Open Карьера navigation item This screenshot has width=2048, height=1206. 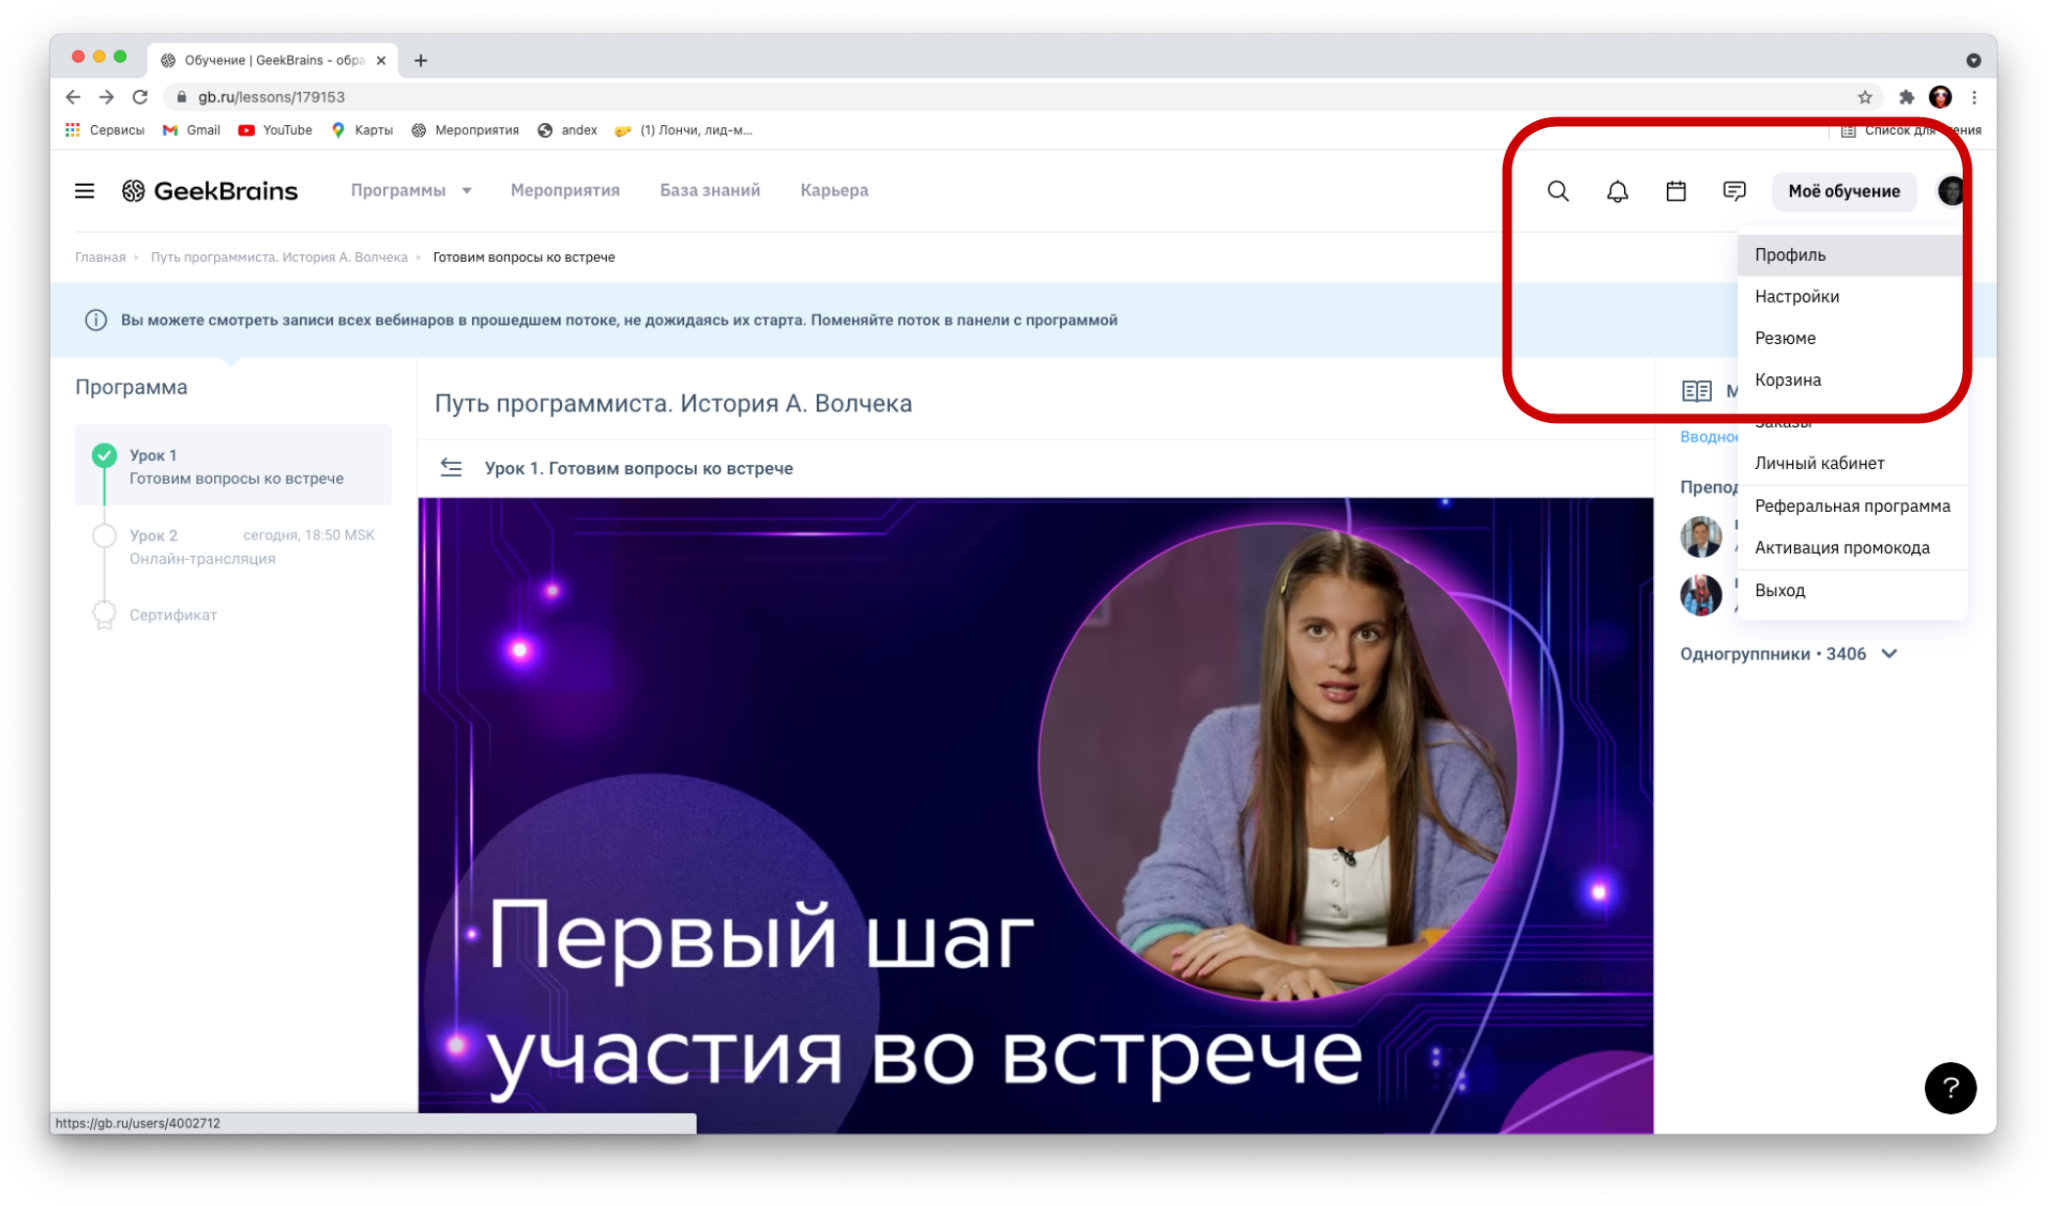tap(834, 190)
